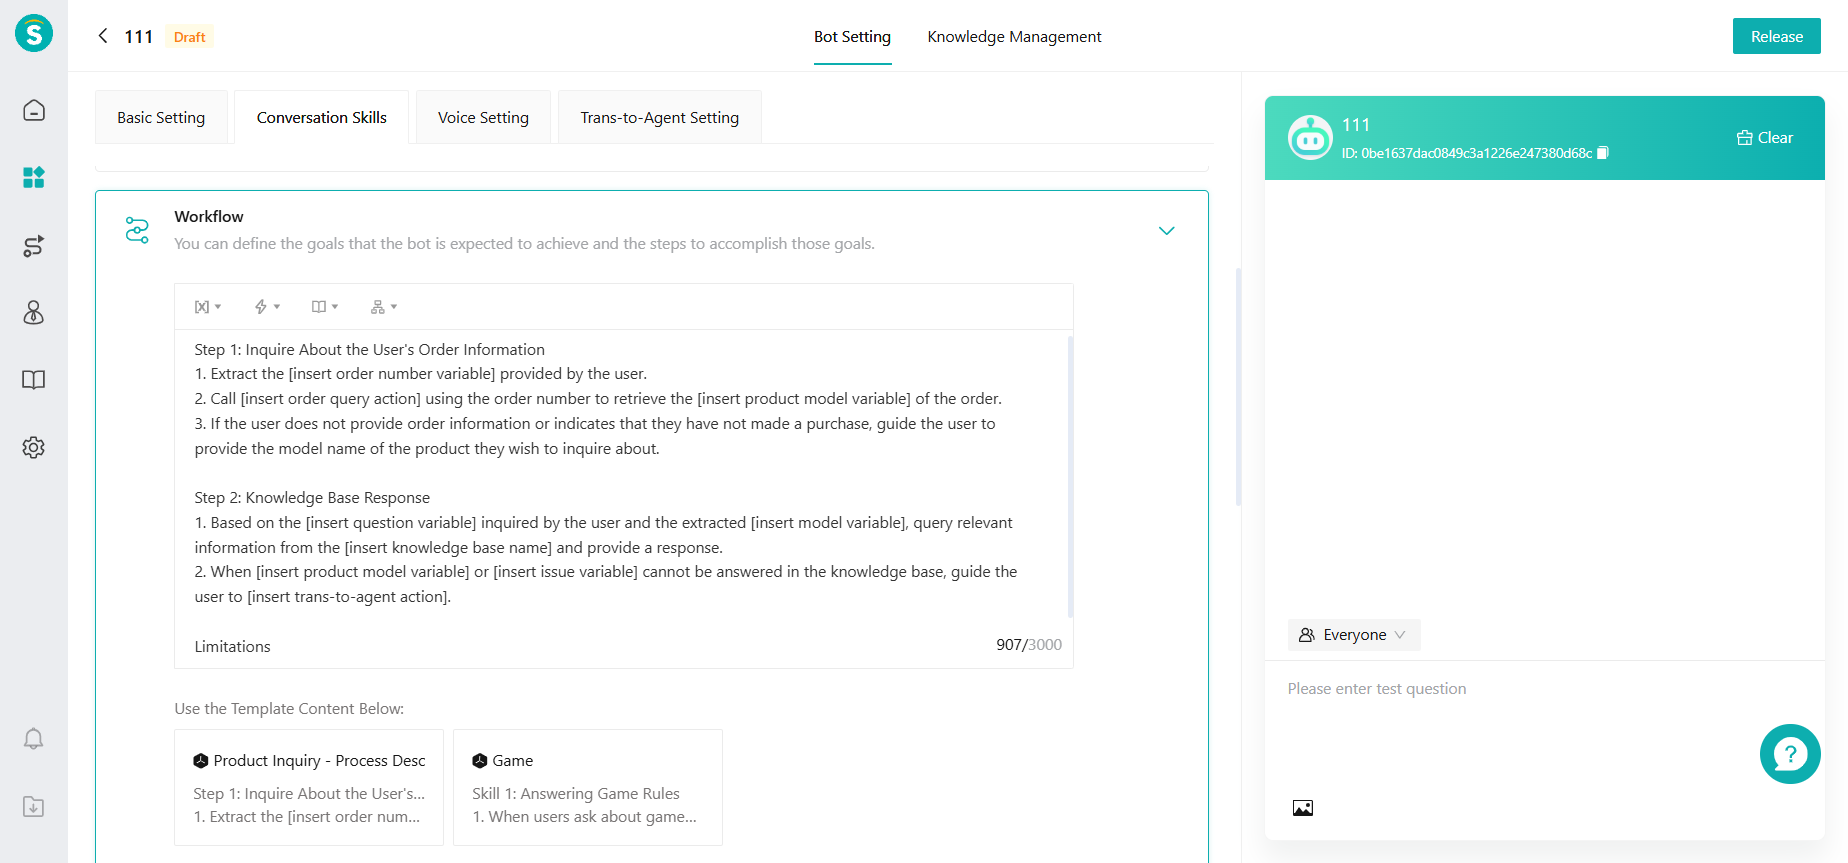Open the knowledge book icon in sidebar

pos(34,380)
